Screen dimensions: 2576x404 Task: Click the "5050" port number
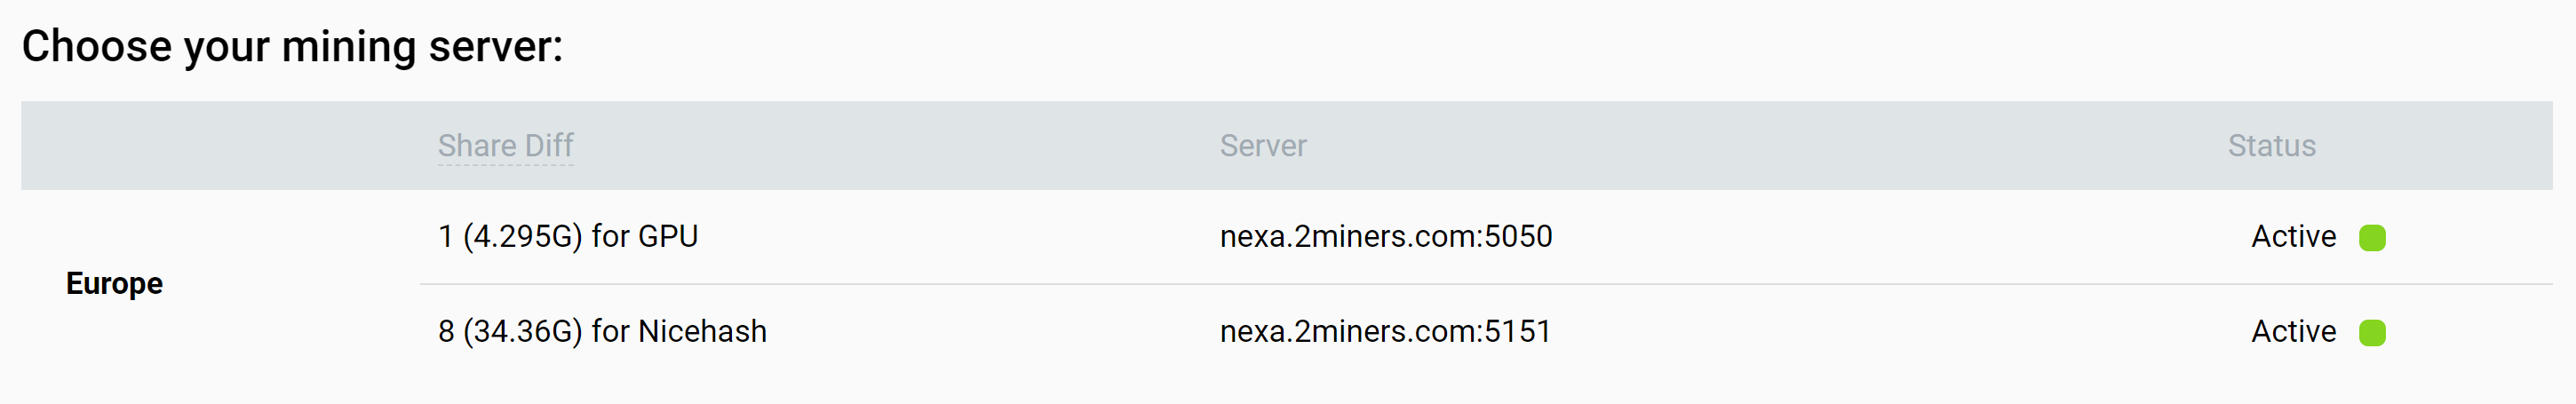tap(1518, 237)
